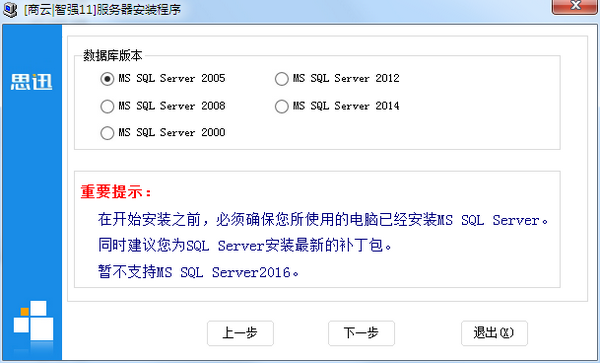600x363 pixels.
Task: Exit installer via 退出(X) button
Action: 494,333
